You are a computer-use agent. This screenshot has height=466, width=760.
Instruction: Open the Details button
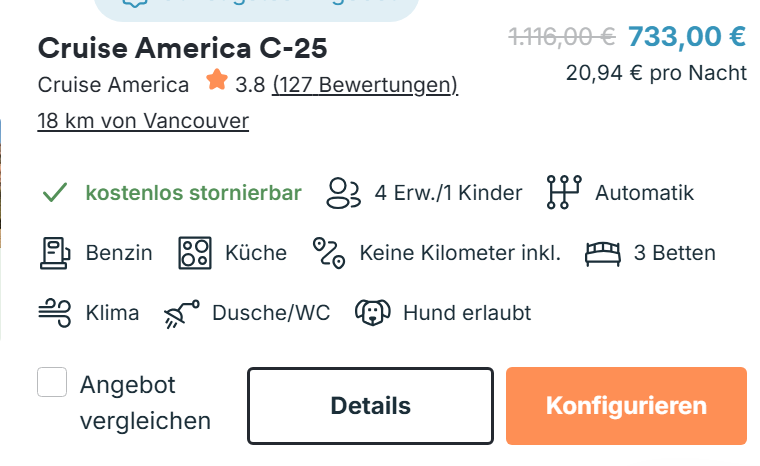(370, 406)
